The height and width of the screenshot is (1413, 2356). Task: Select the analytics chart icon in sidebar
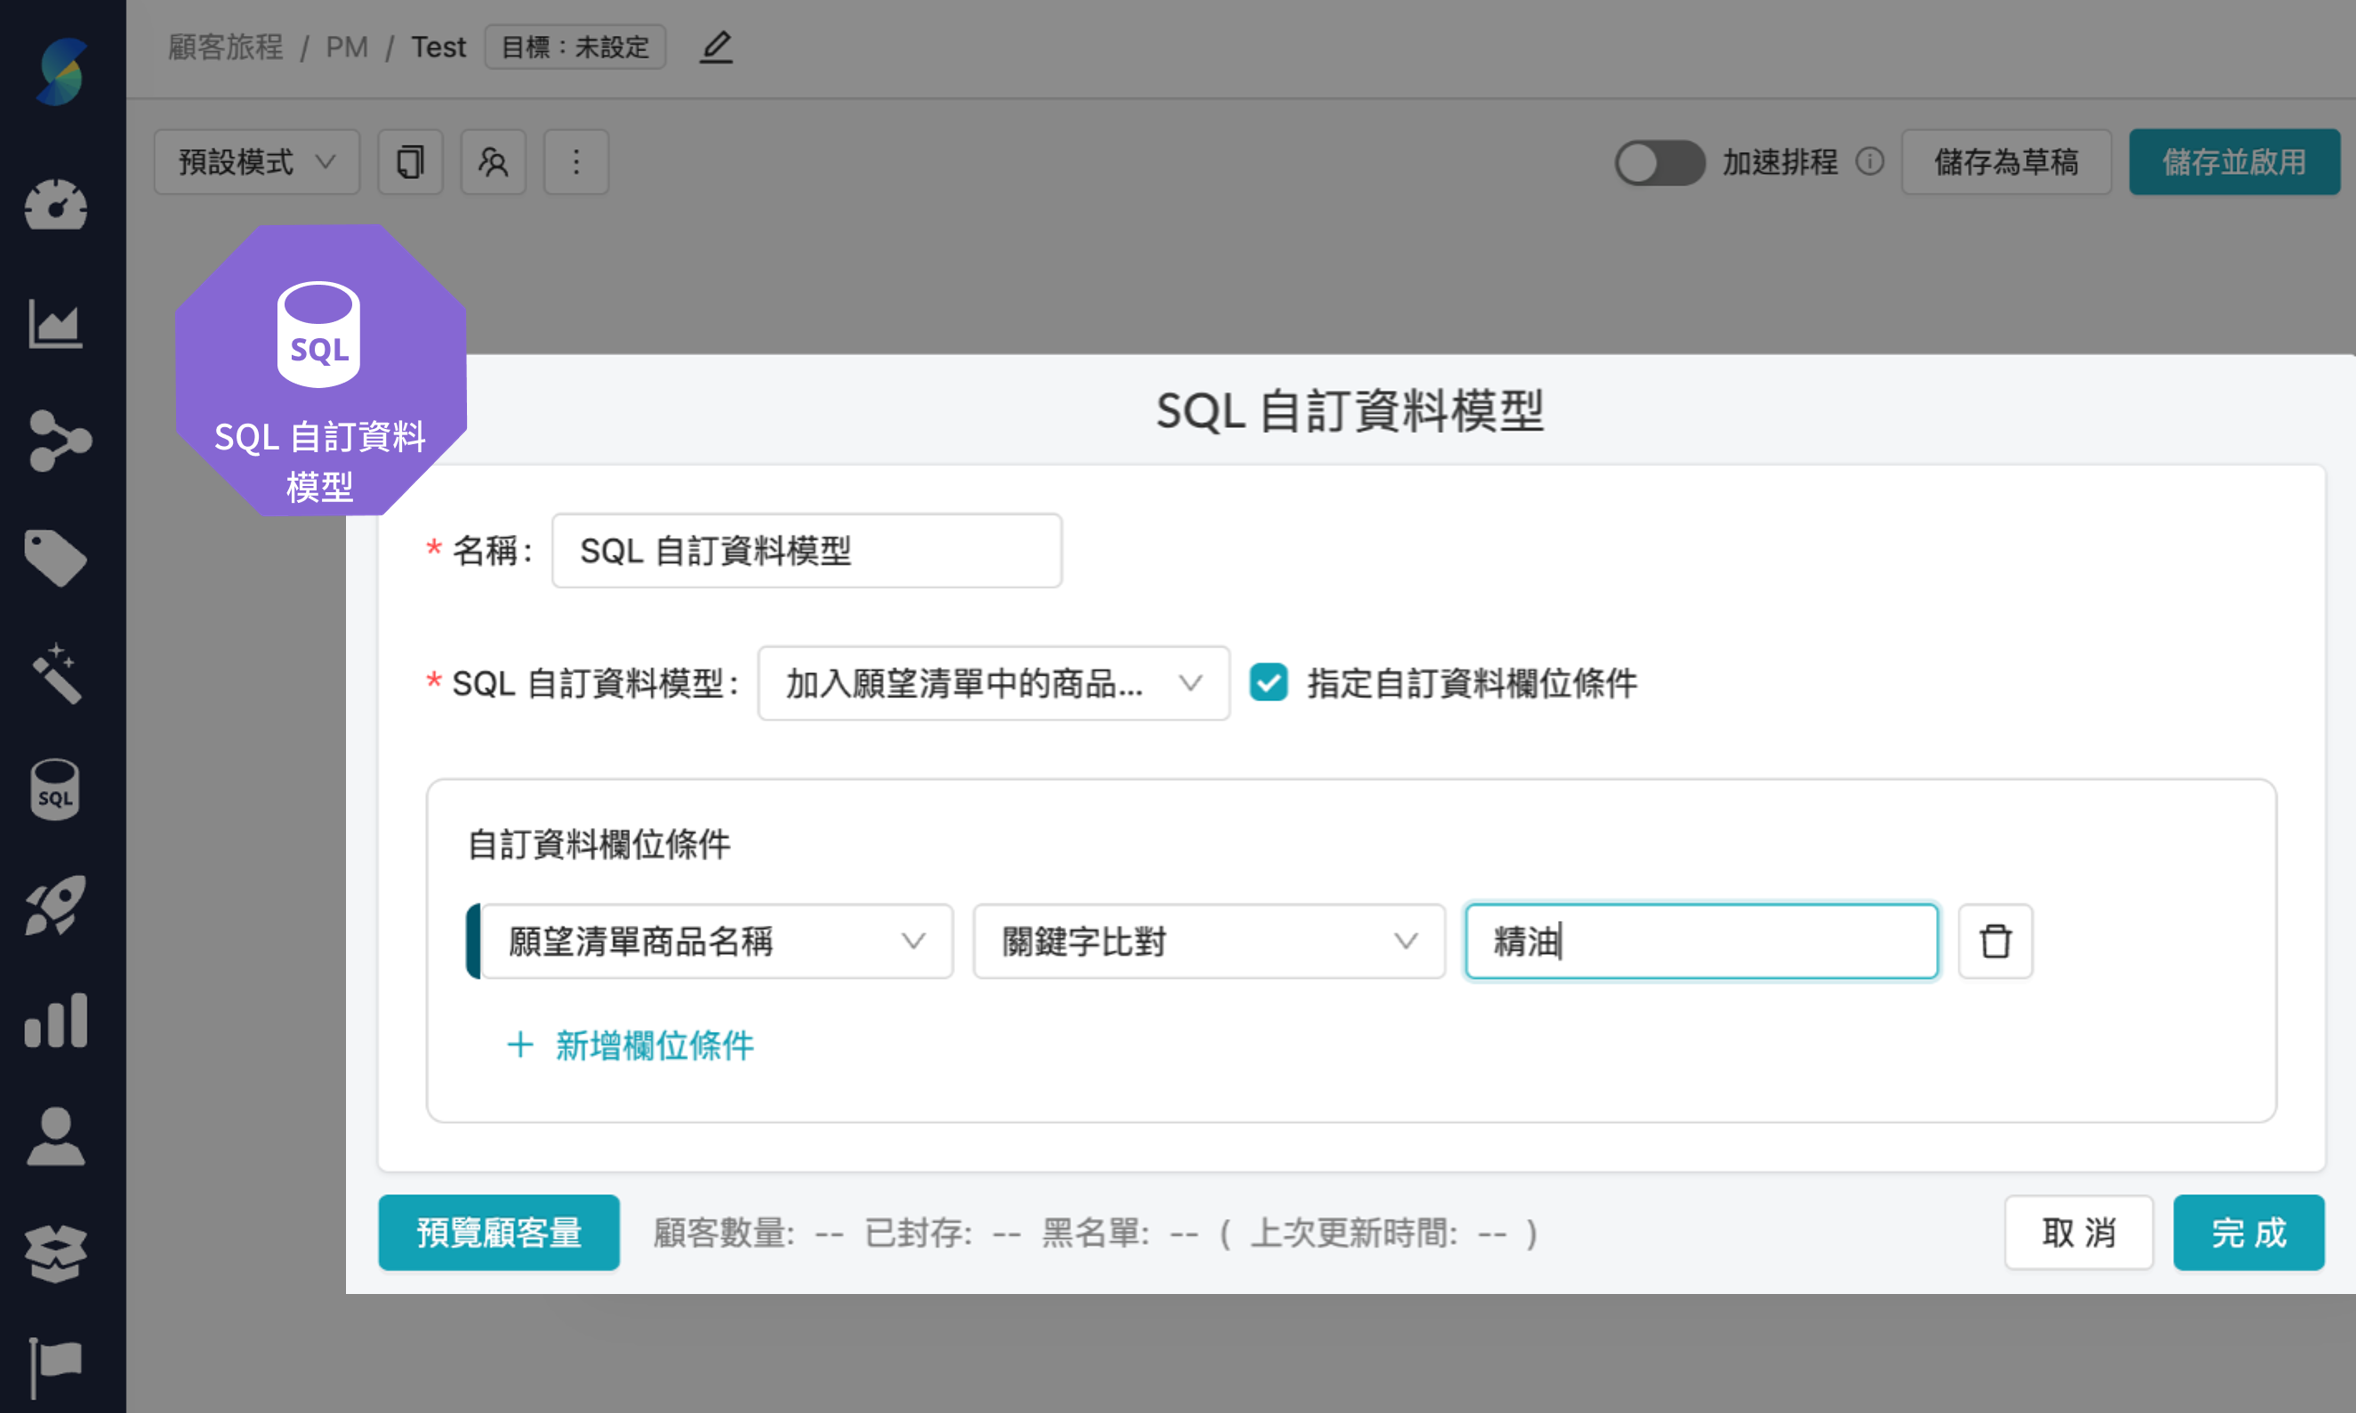56,323
